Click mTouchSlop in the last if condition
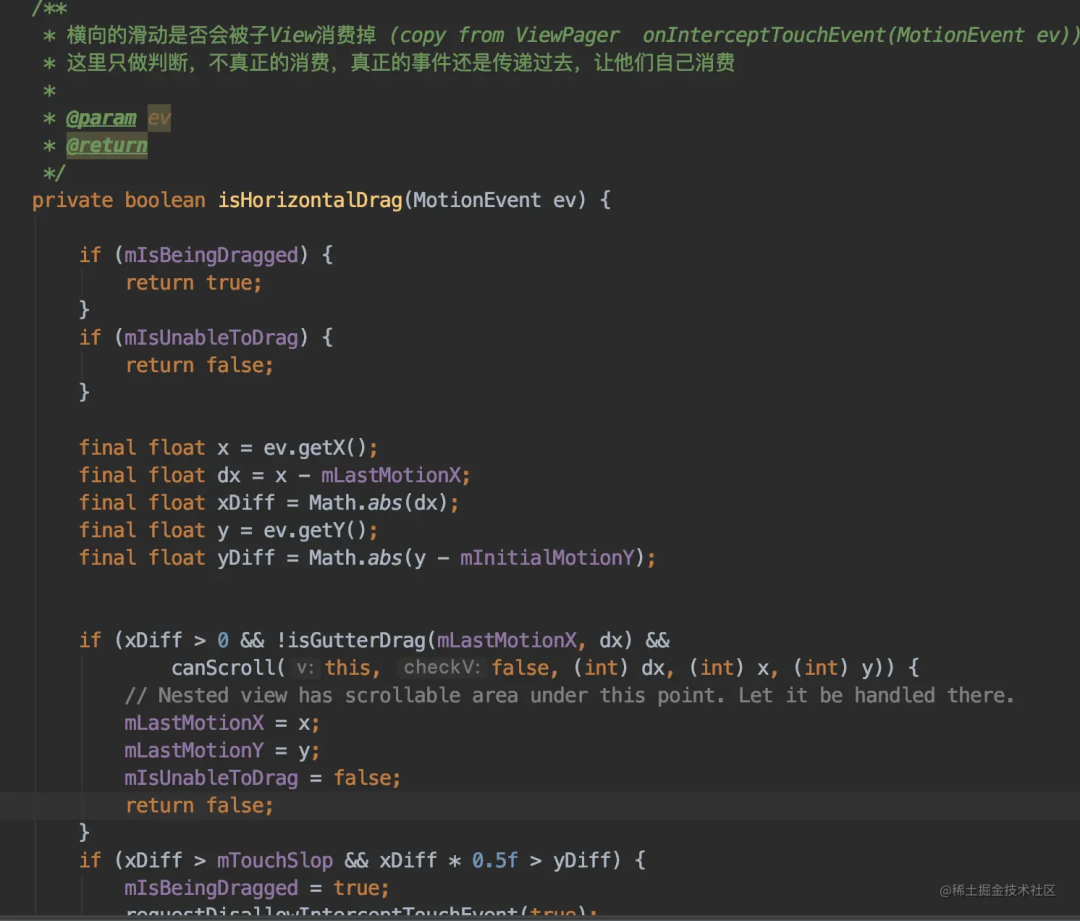This screenshot has width=1080, height=921. pos(275,861)
